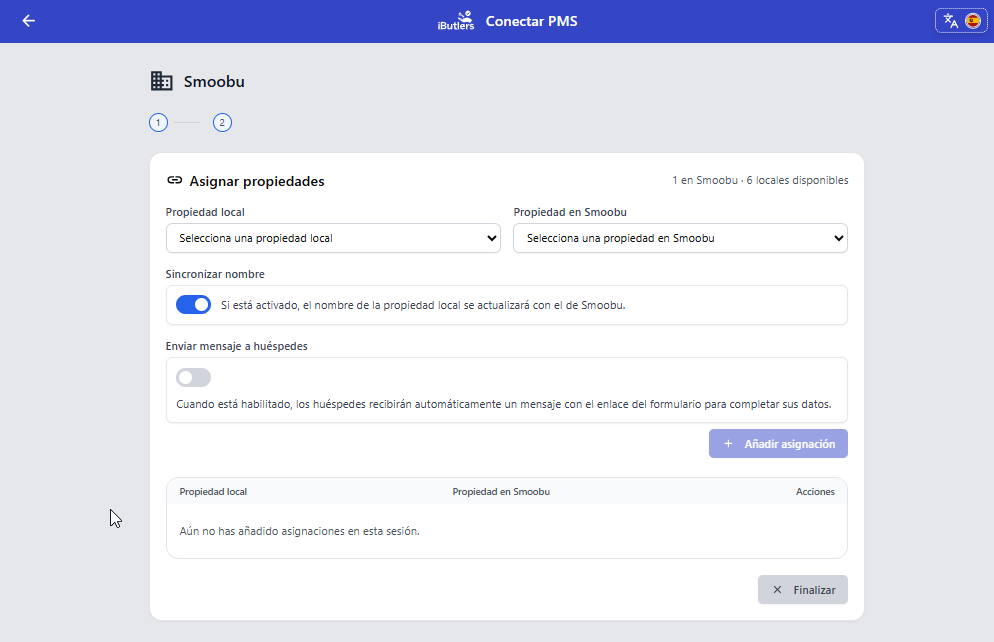
Task: Click the Spanish flag icon
Action: [x=972, y=21]
